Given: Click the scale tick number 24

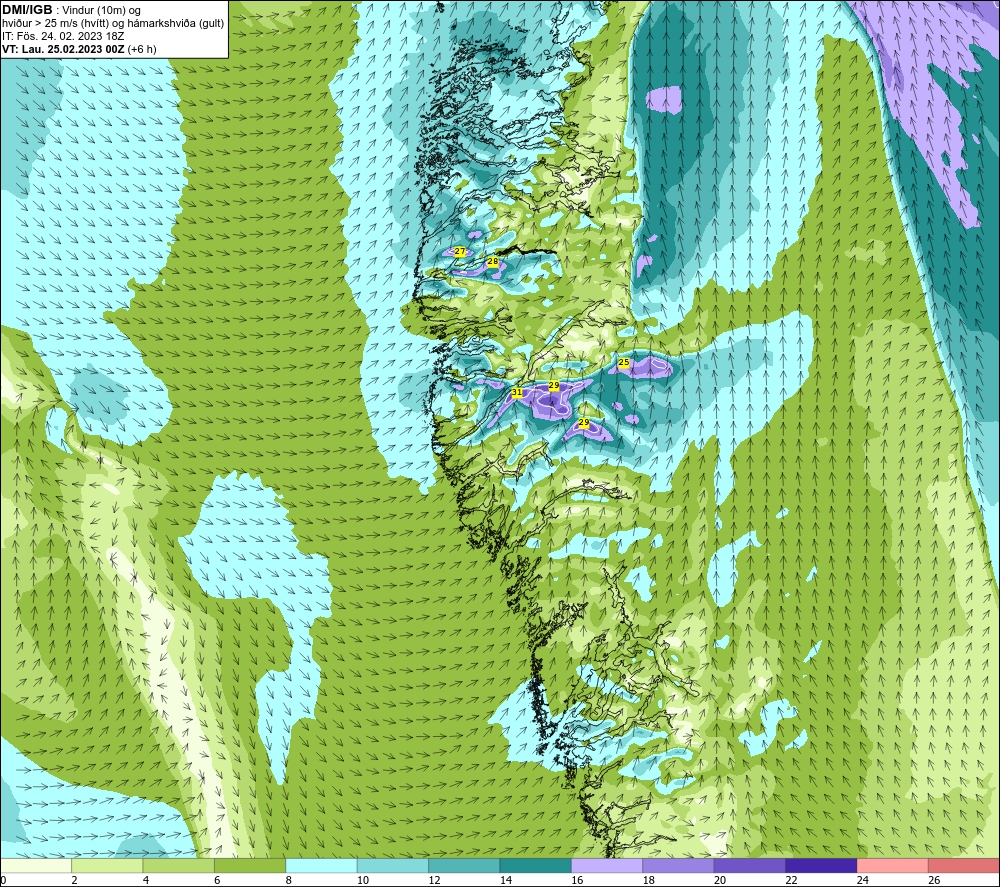Looking at the screenshot, I should [863, 880].
